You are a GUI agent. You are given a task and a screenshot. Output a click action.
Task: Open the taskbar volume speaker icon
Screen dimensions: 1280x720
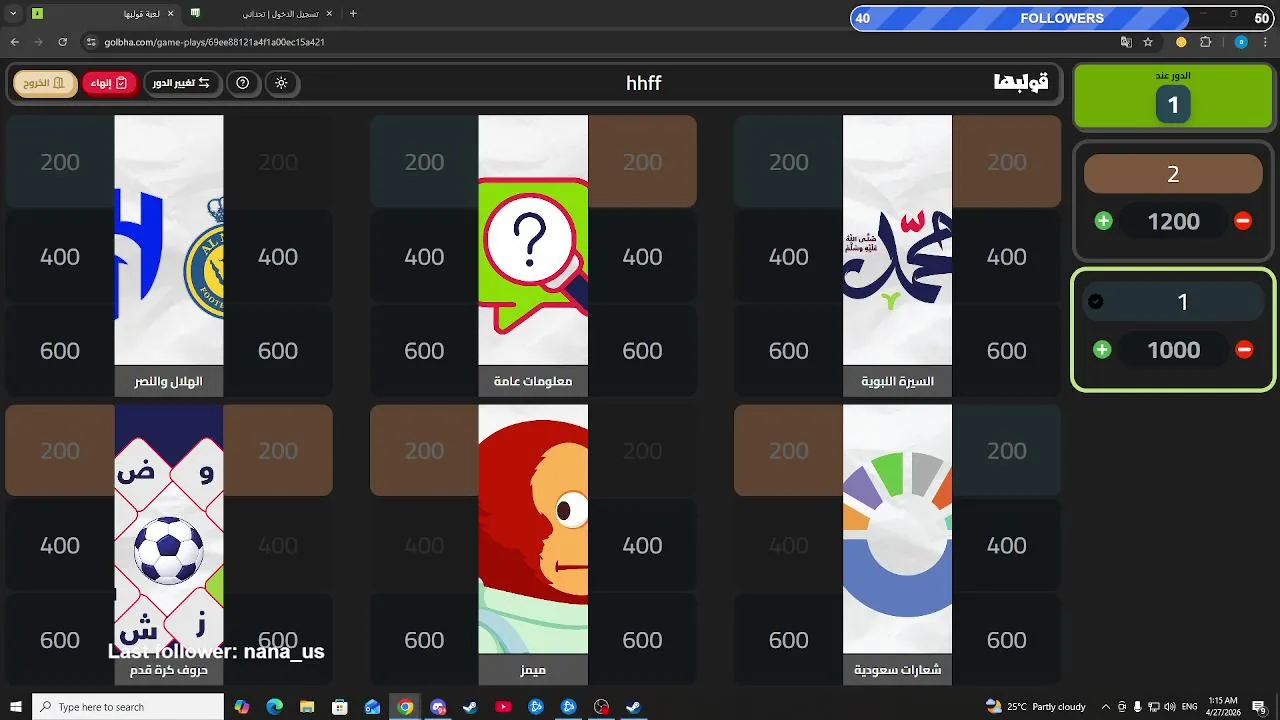tap(1170, 707)
